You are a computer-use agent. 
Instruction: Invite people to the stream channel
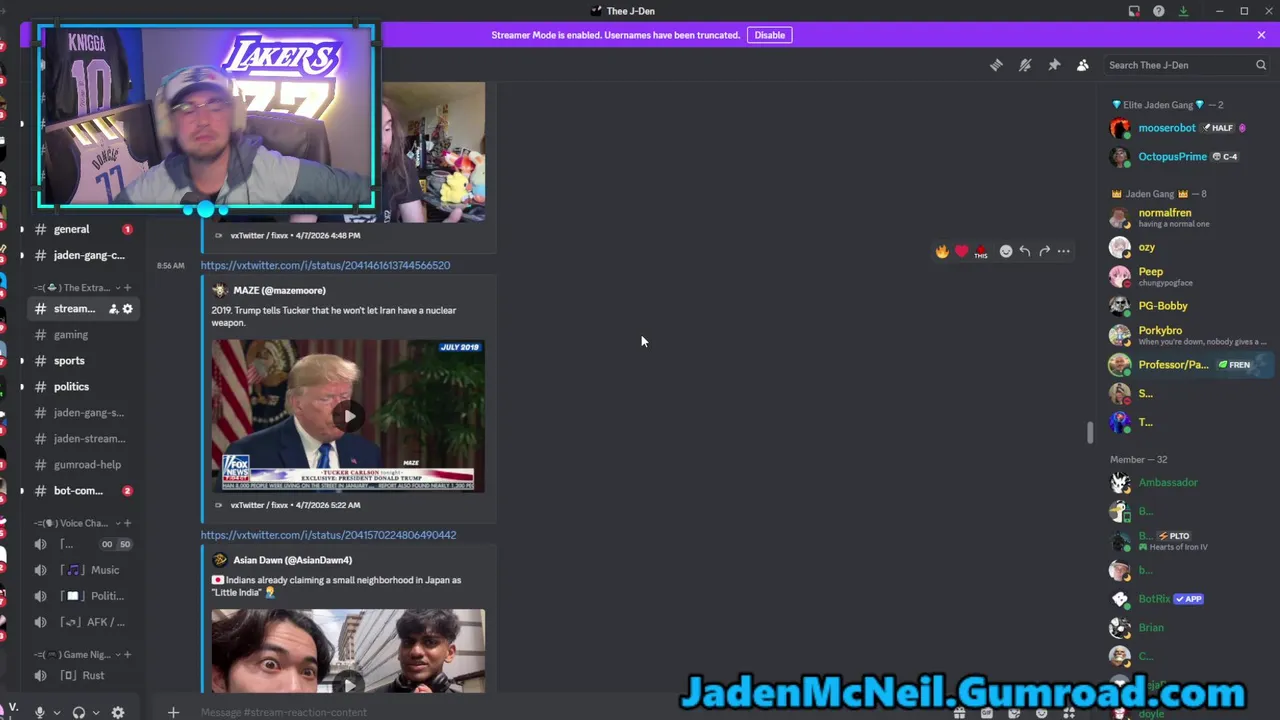coord(113,309)
